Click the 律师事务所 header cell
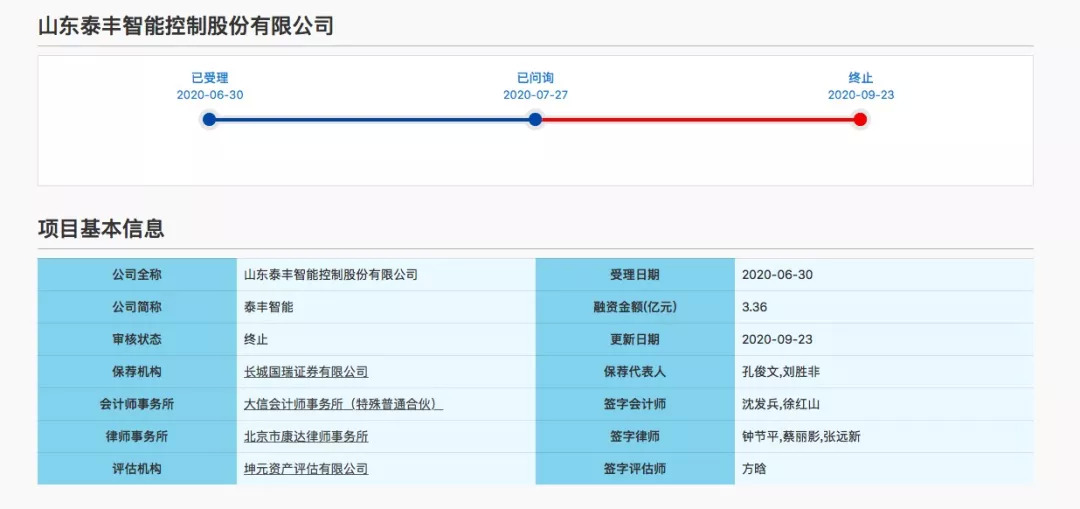The height and width of the screenshot is (509, 1080). pos(137,437)
